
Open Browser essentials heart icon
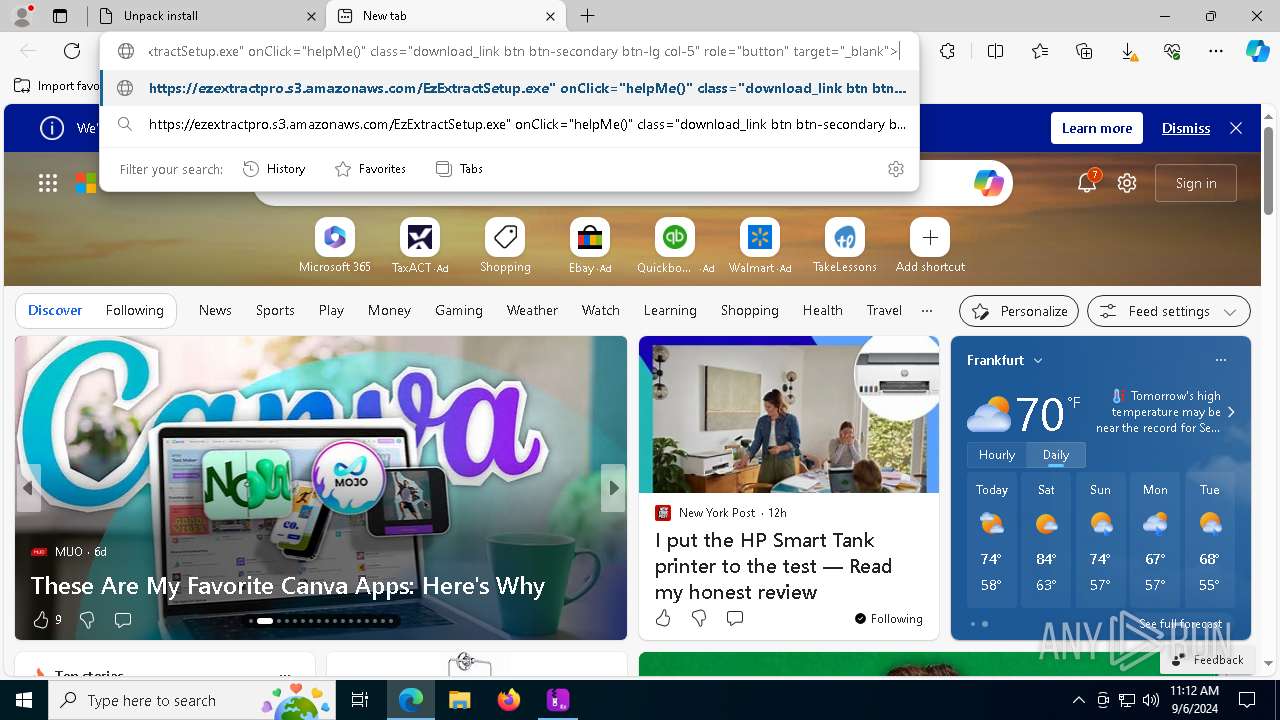[1172, 51]
